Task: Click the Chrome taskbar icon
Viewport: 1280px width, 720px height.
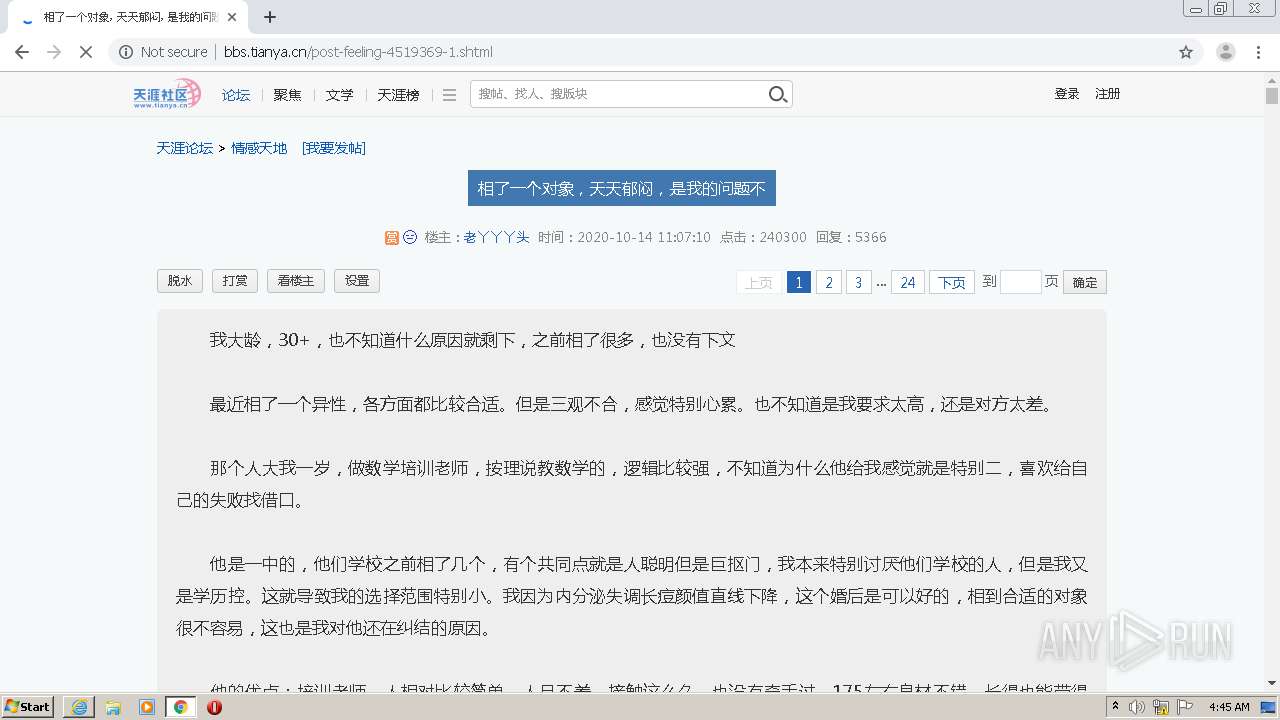Action: tap(181, 707)
